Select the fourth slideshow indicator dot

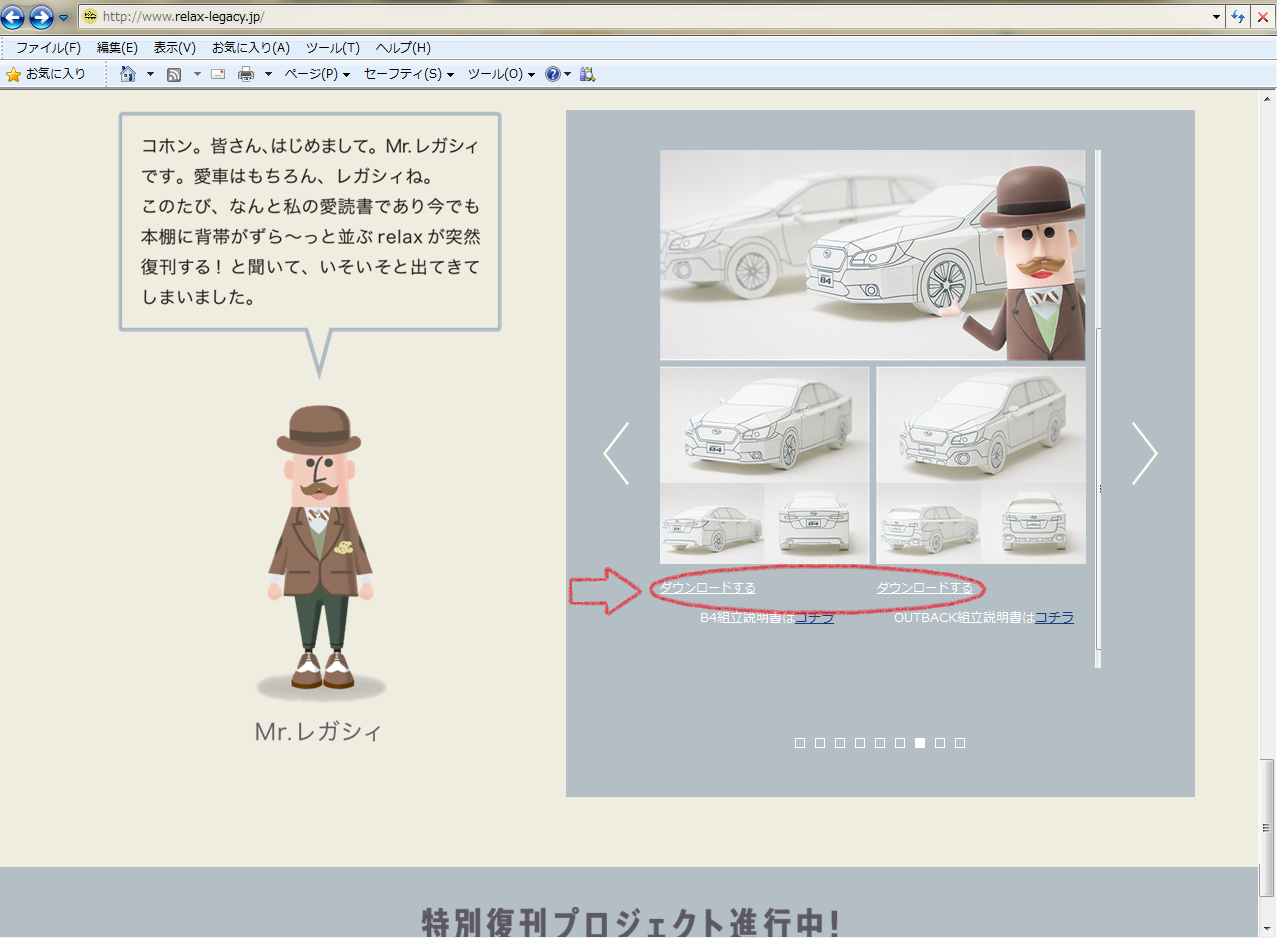click(x=860, y=743)
